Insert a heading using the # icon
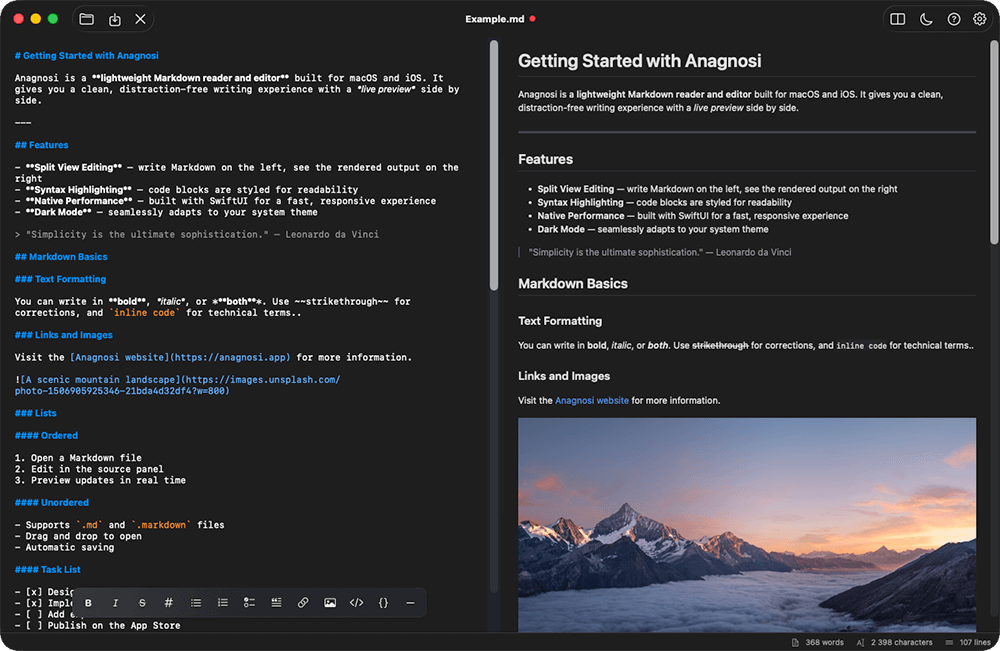The width and height of the screenshot is (1000, 651). pyautogui.click(x=168, y=602)
